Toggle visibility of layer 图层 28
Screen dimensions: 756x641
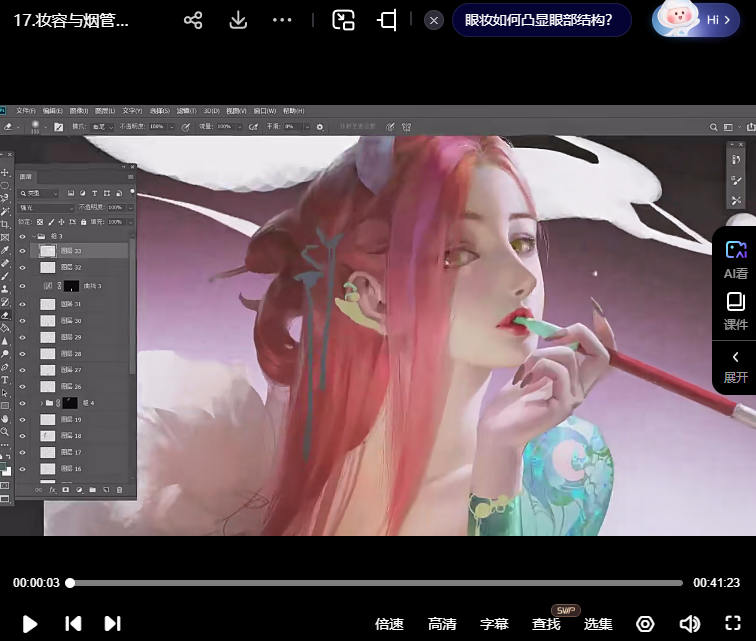pyautogui.click(x=22, y=354)
